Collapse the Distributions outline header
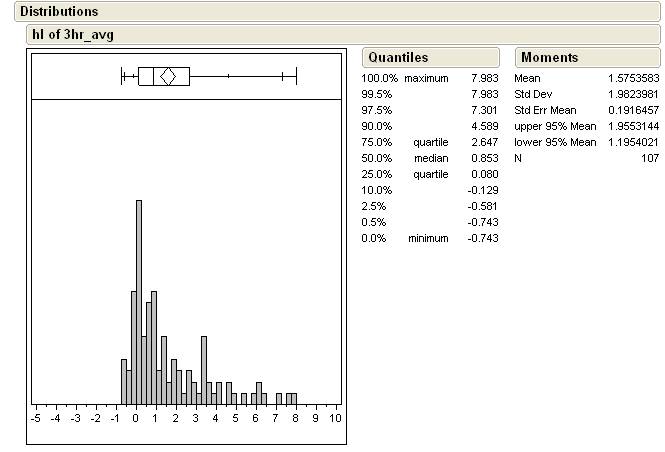Screen dimensions: 665x452 (59, 12)
